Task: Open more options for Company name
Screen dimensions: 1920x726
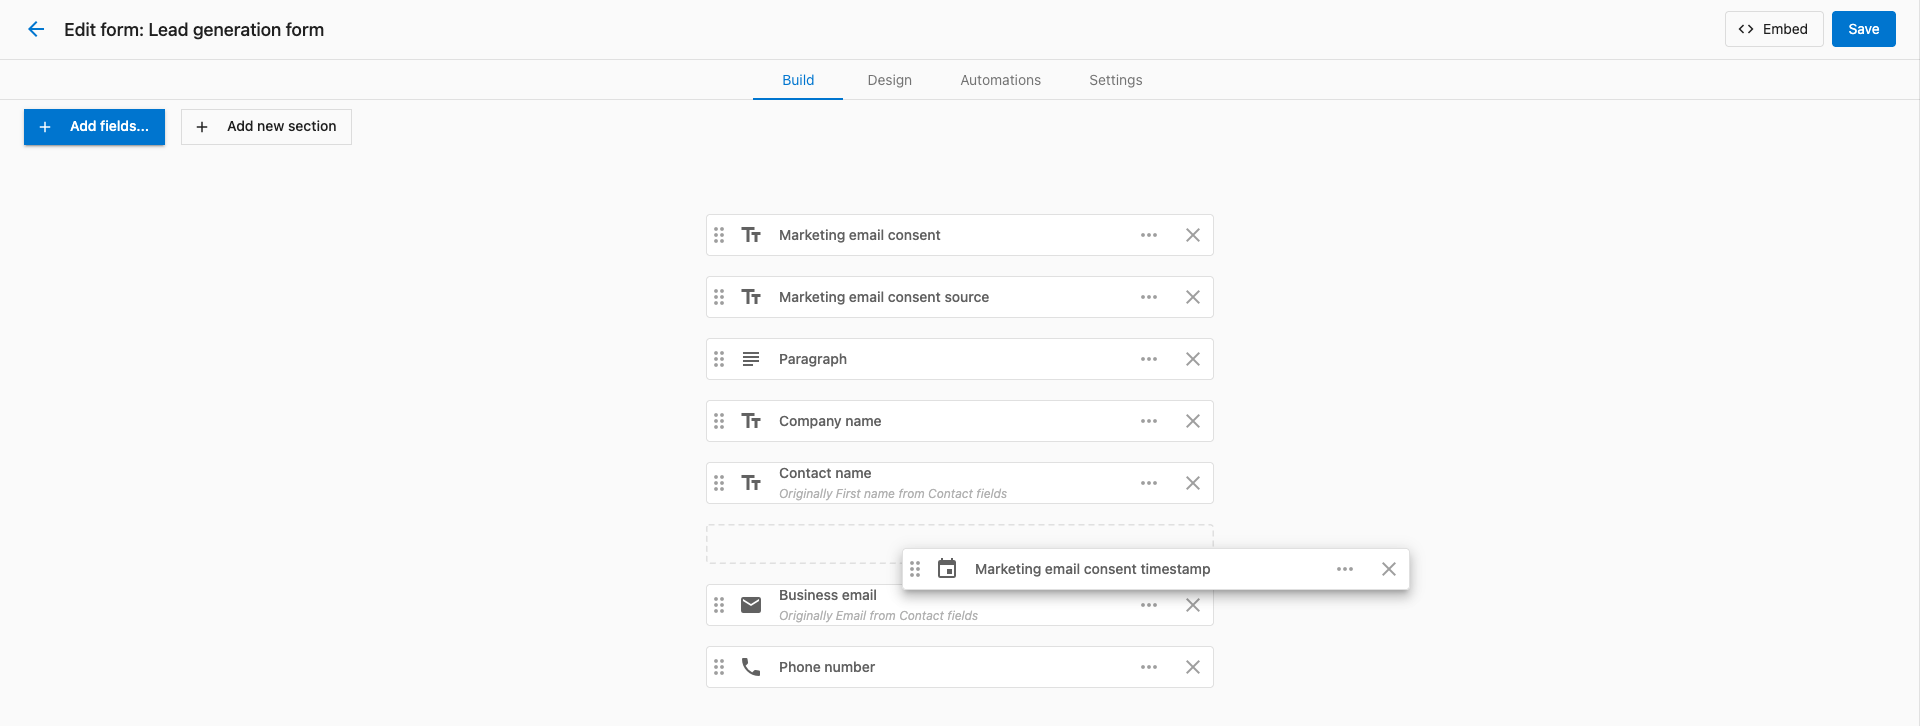Action: 1149,421
